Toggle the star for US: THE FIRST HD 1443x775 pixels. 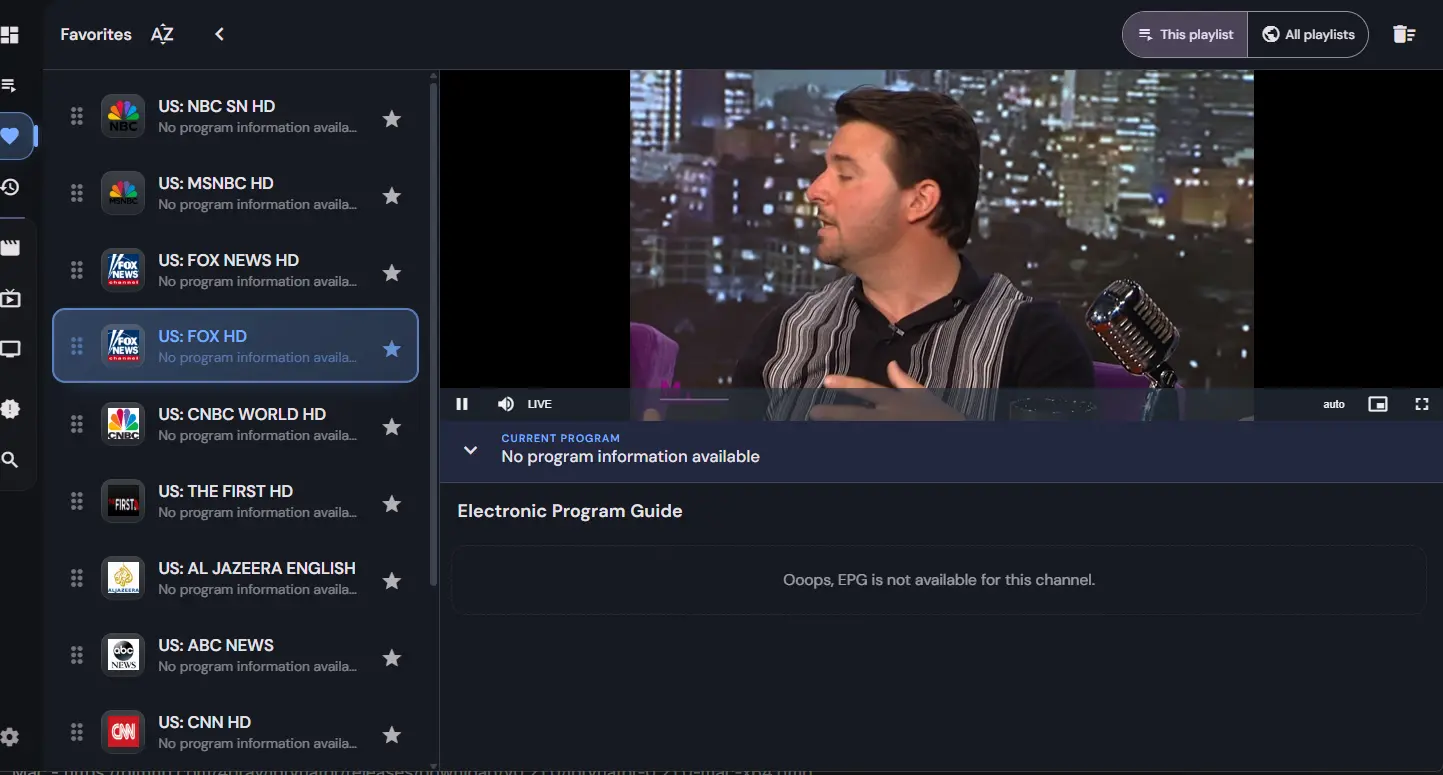coord(392,504)
